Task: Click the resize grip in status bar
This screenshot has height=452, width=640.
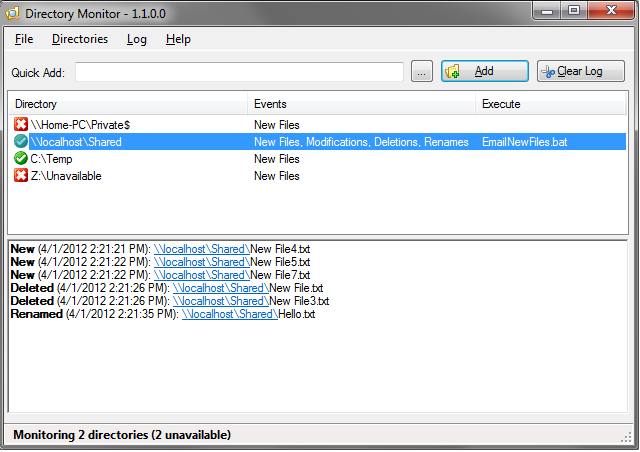Action: [x=626, y=439]
